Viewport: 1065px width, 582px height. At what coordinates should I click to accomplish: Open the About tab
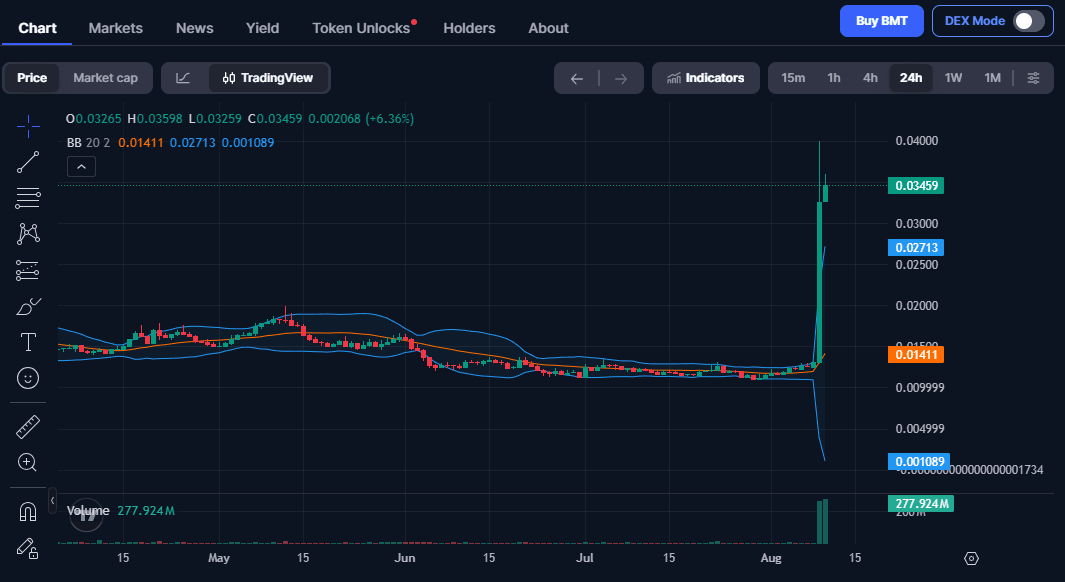click(548, 28)
